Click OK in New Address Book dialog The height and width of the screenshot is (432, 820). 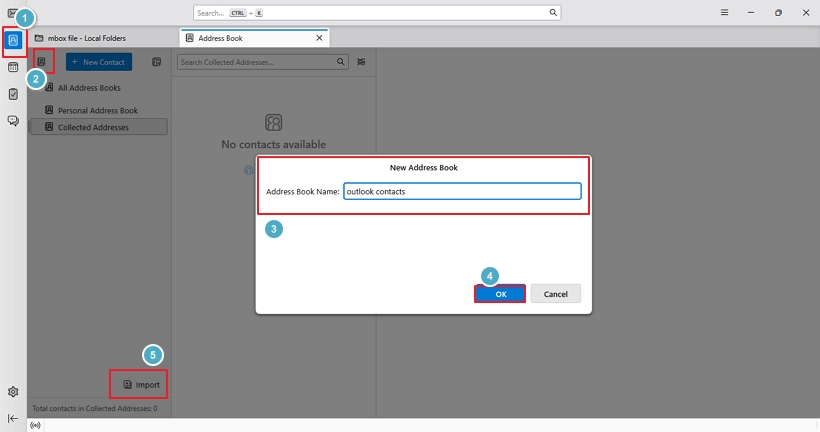[500, 294]
